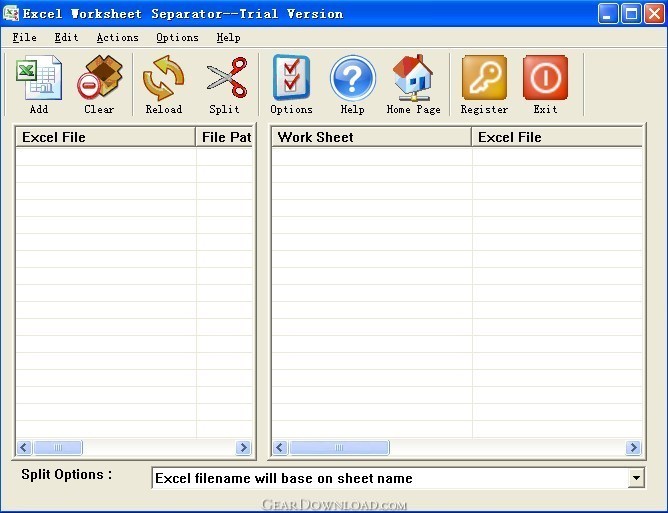
Task: Reload files with the Reload icon
Action: (164, 78)
